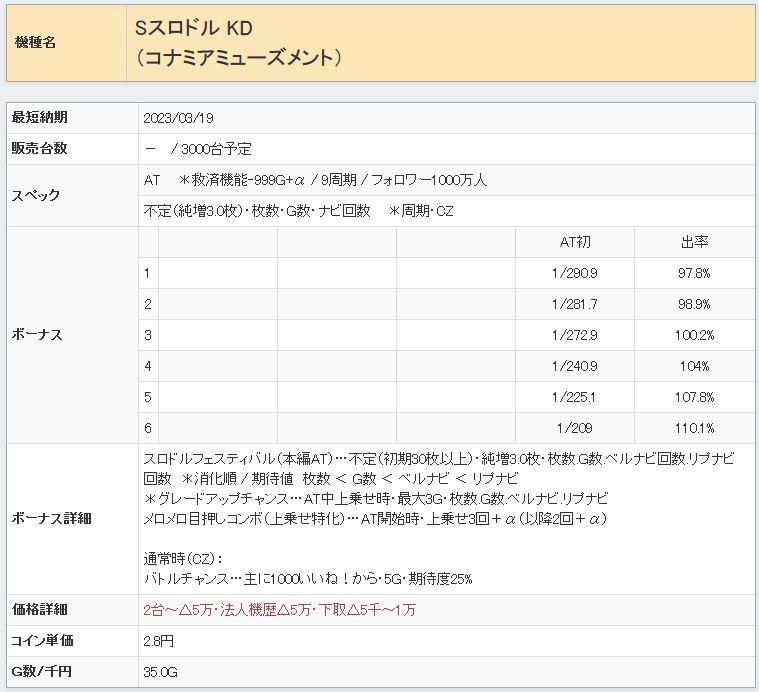The image size is (759, 692).
Task: Select the 1/240.9 probability cell
Action: [x=575, y=366]
